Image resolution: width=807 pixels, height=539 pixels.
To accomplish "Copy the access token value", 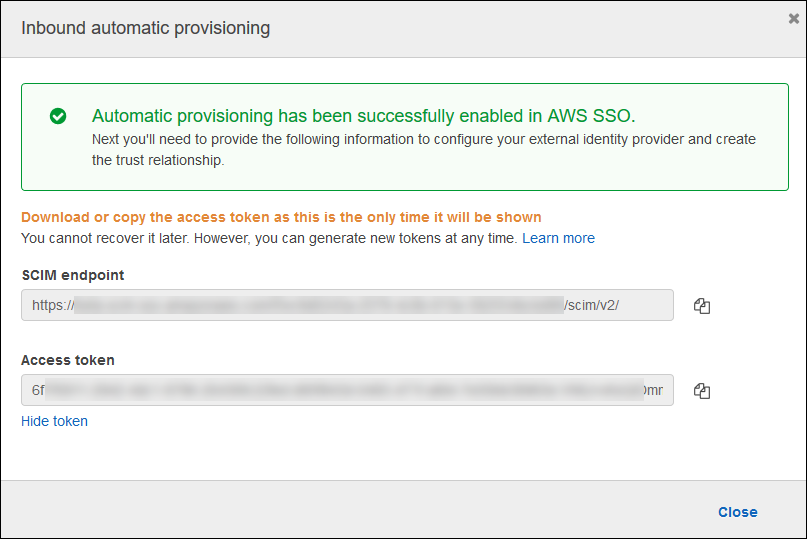I will coord(702,391).
